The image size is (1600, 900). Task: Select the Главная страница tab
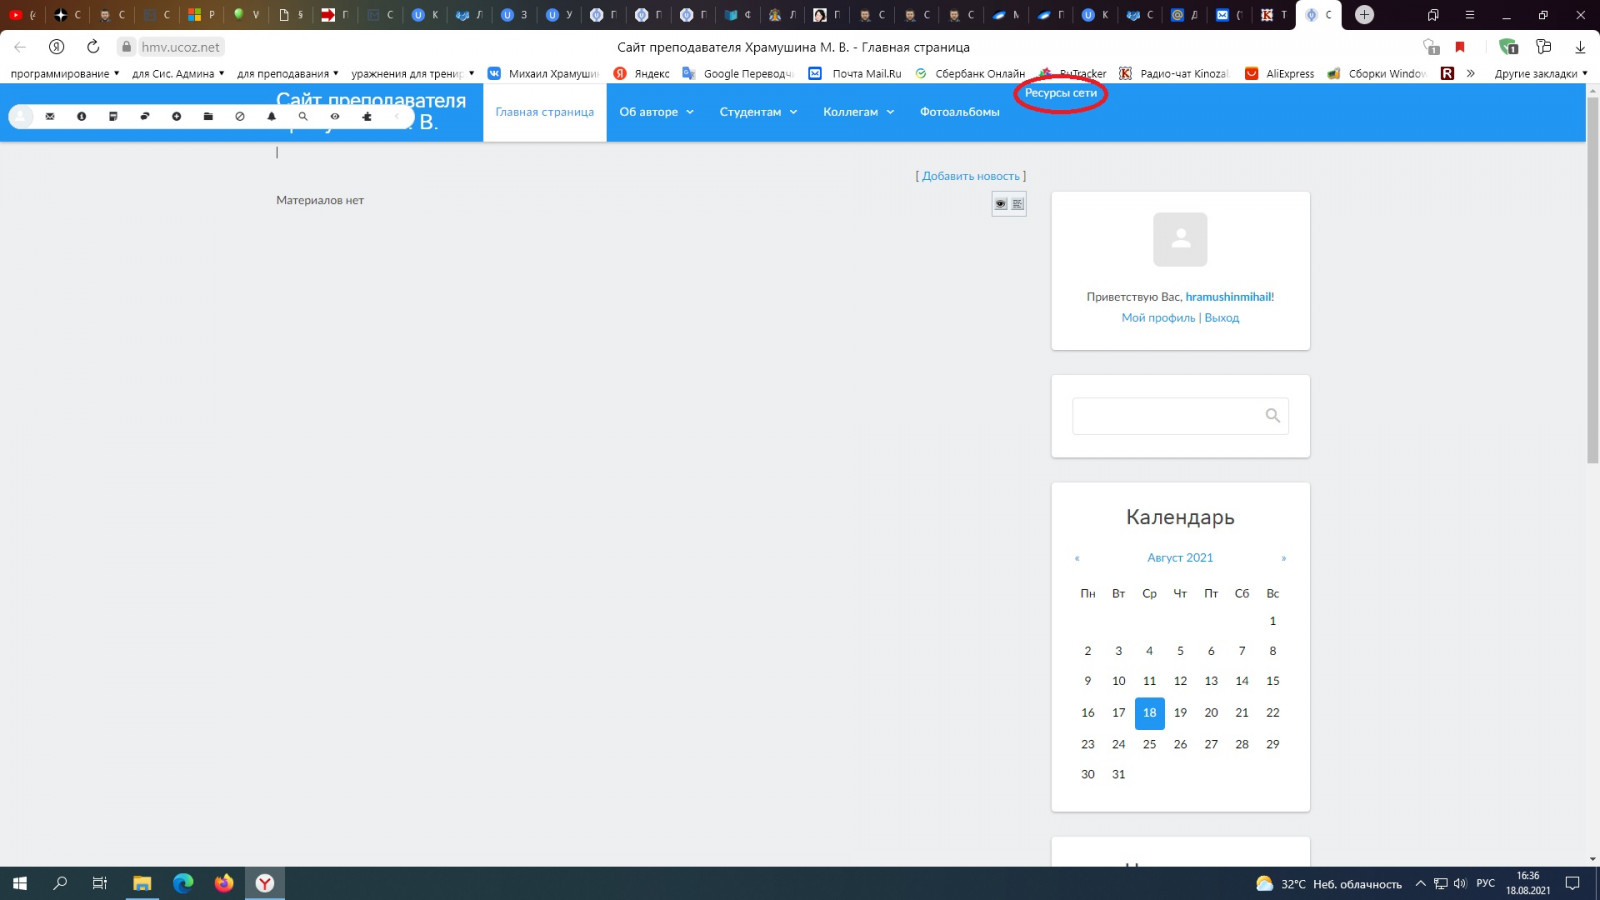coord(545,112)
